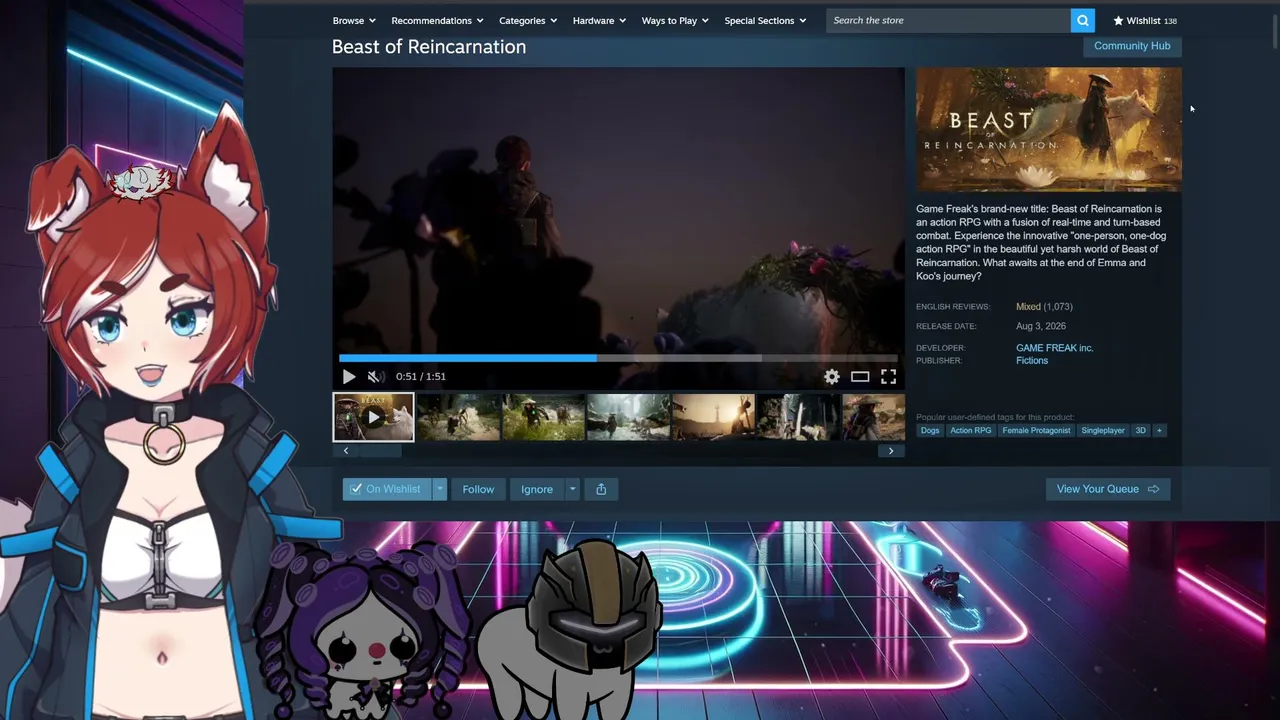Open the Browse menu

click(354, 20)
